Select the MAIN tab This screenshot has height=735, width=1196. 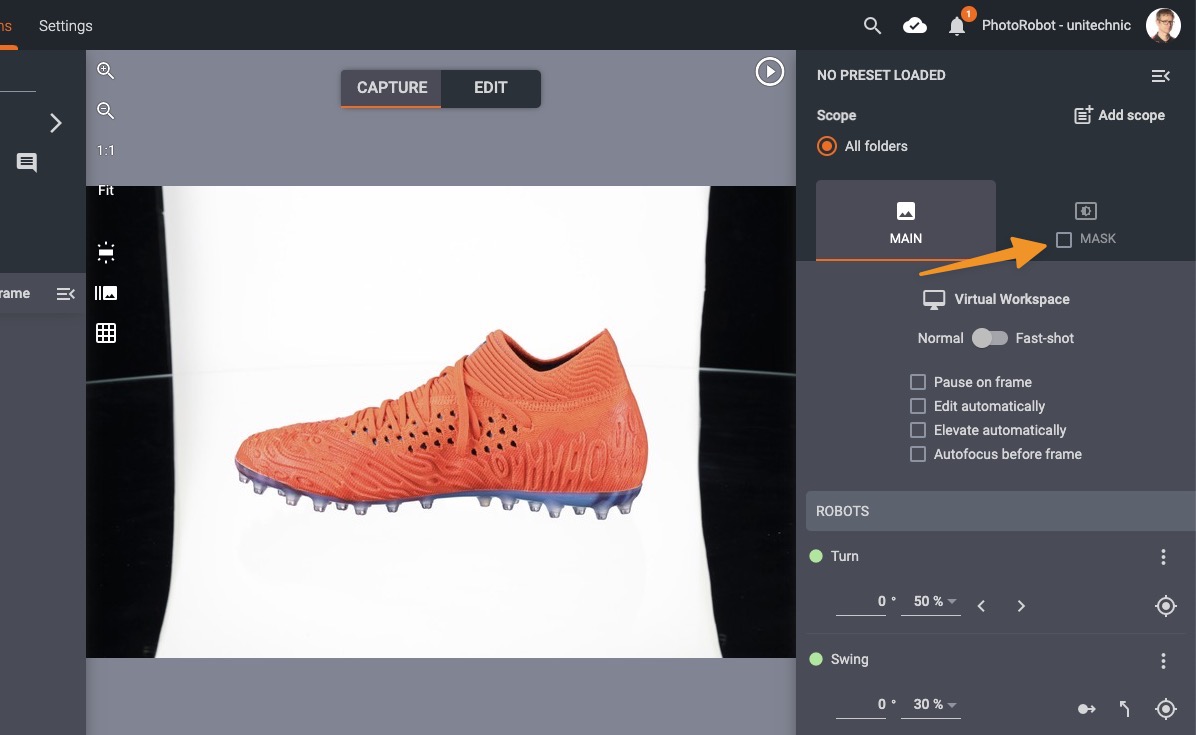coord(905,222)
